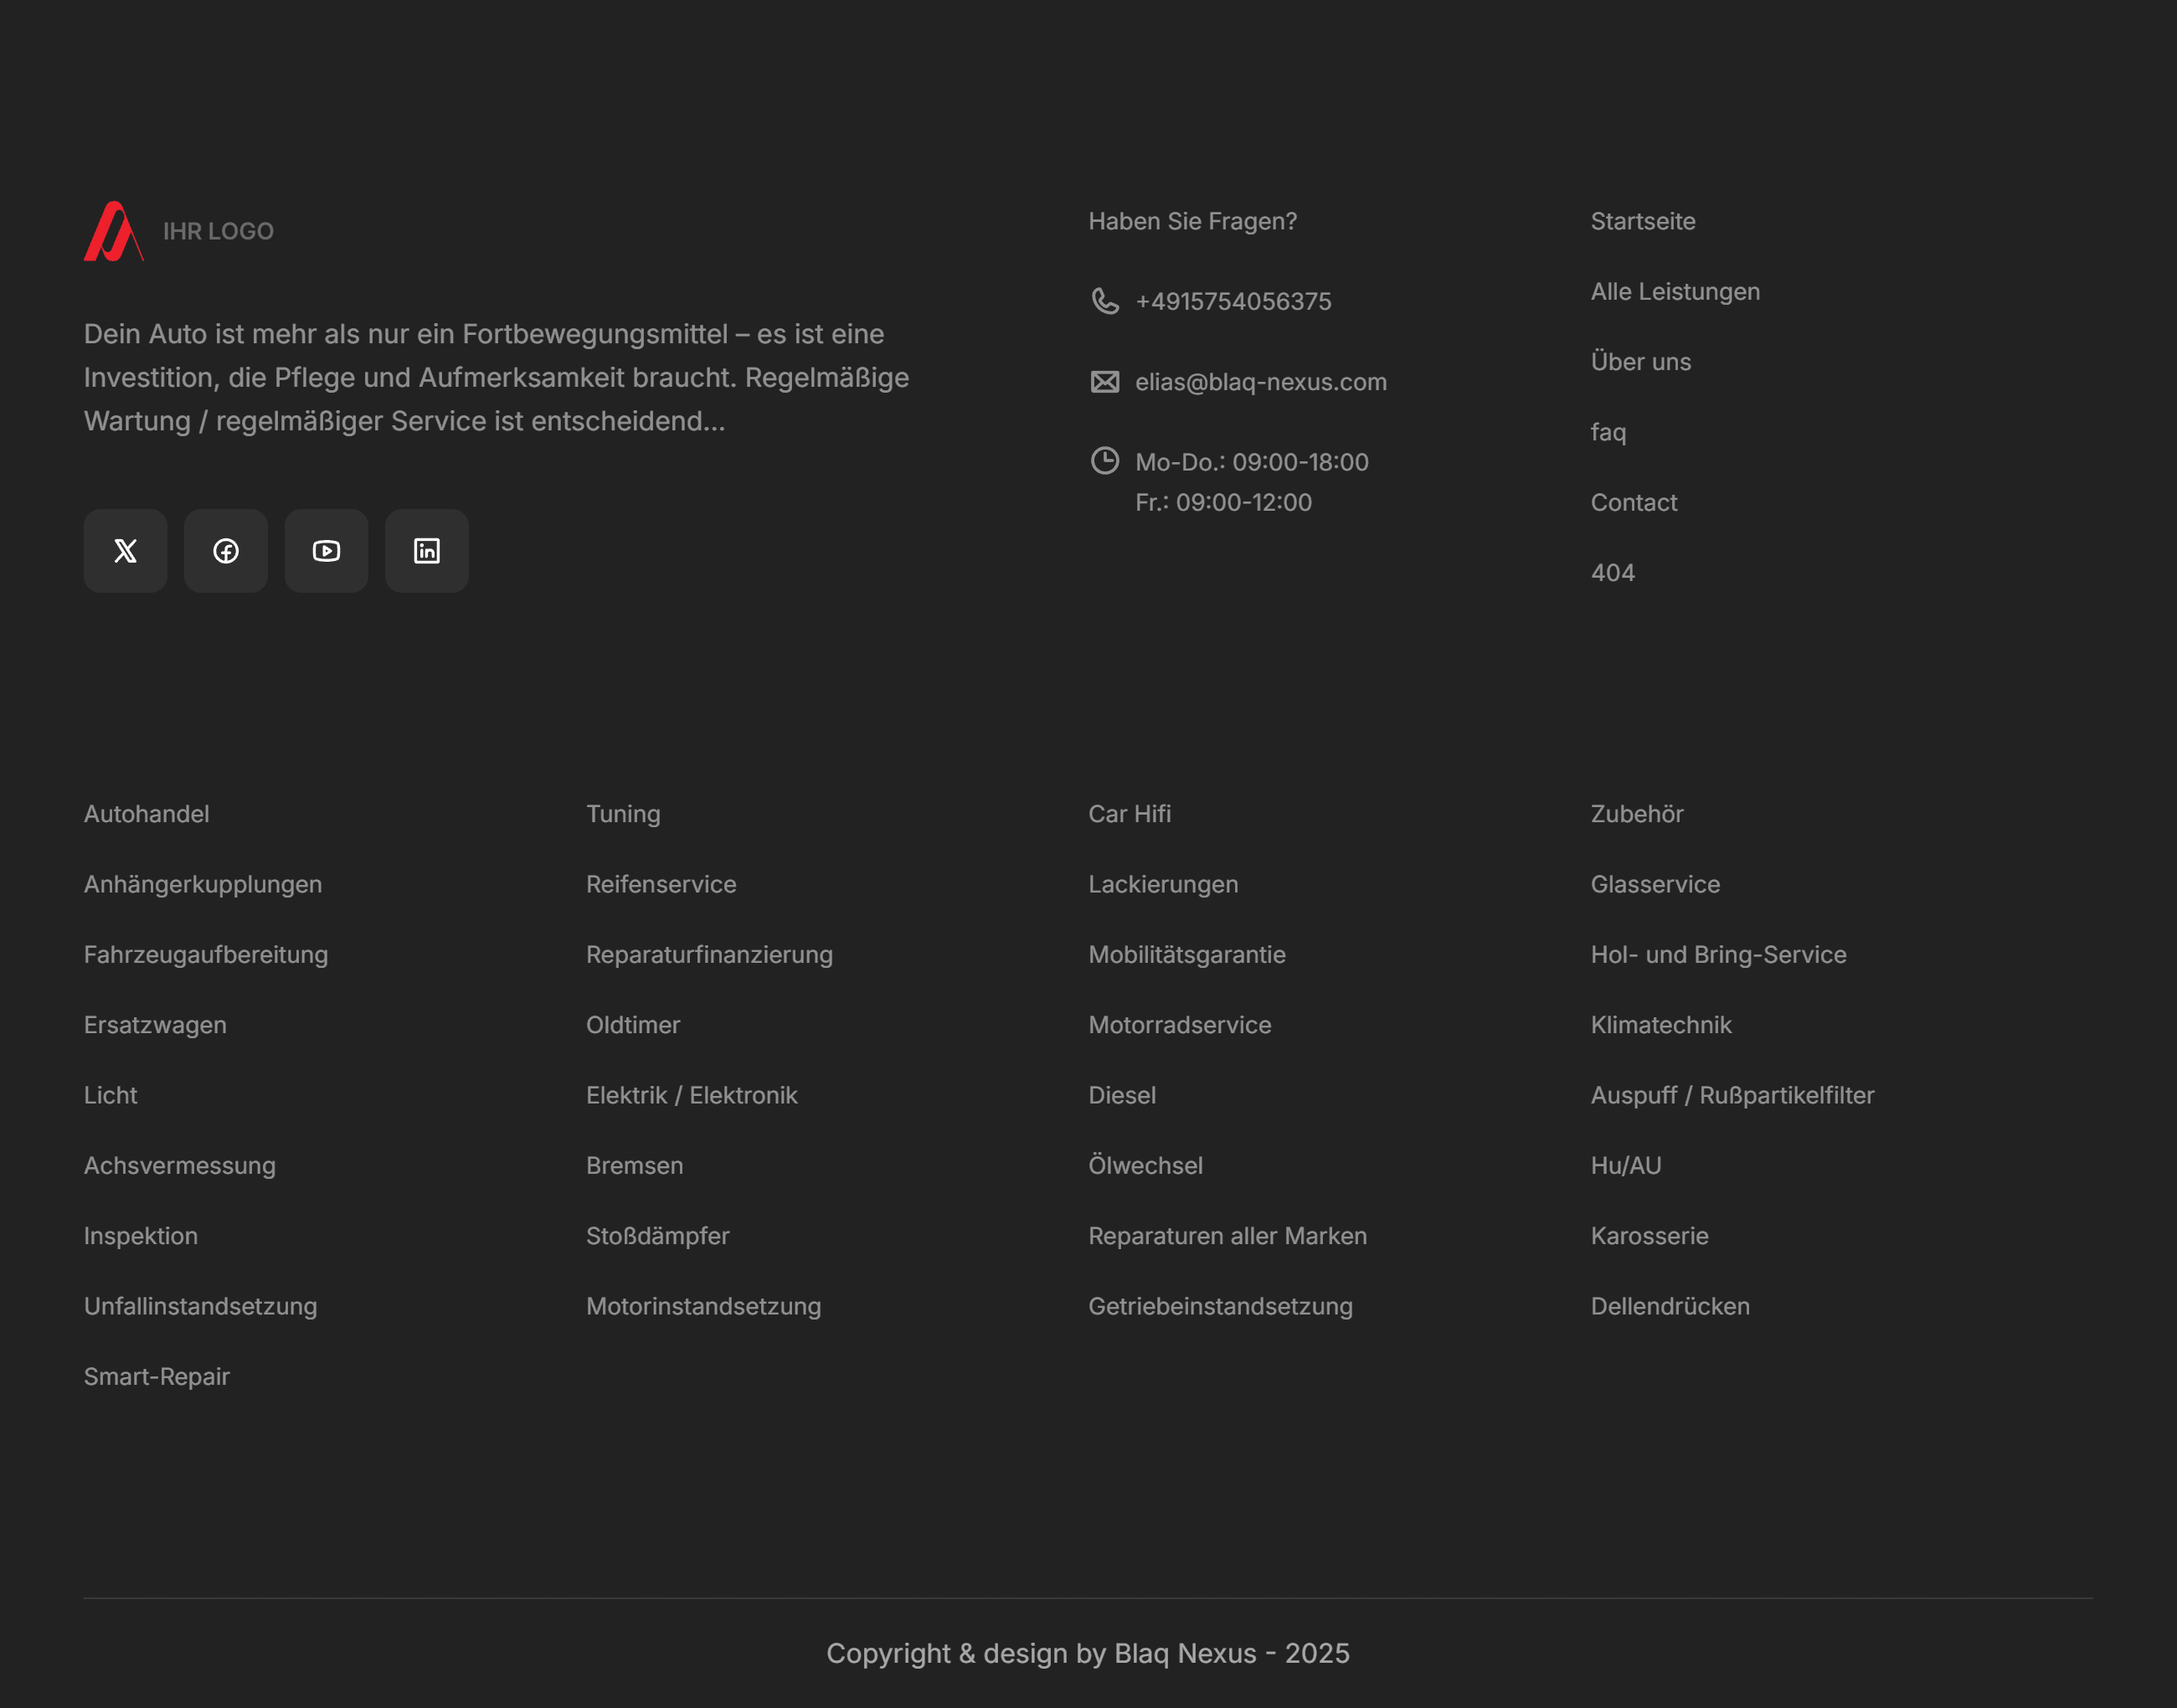Open the Reifenservice link
The image size is (2177, 1708).
[661, 884]
